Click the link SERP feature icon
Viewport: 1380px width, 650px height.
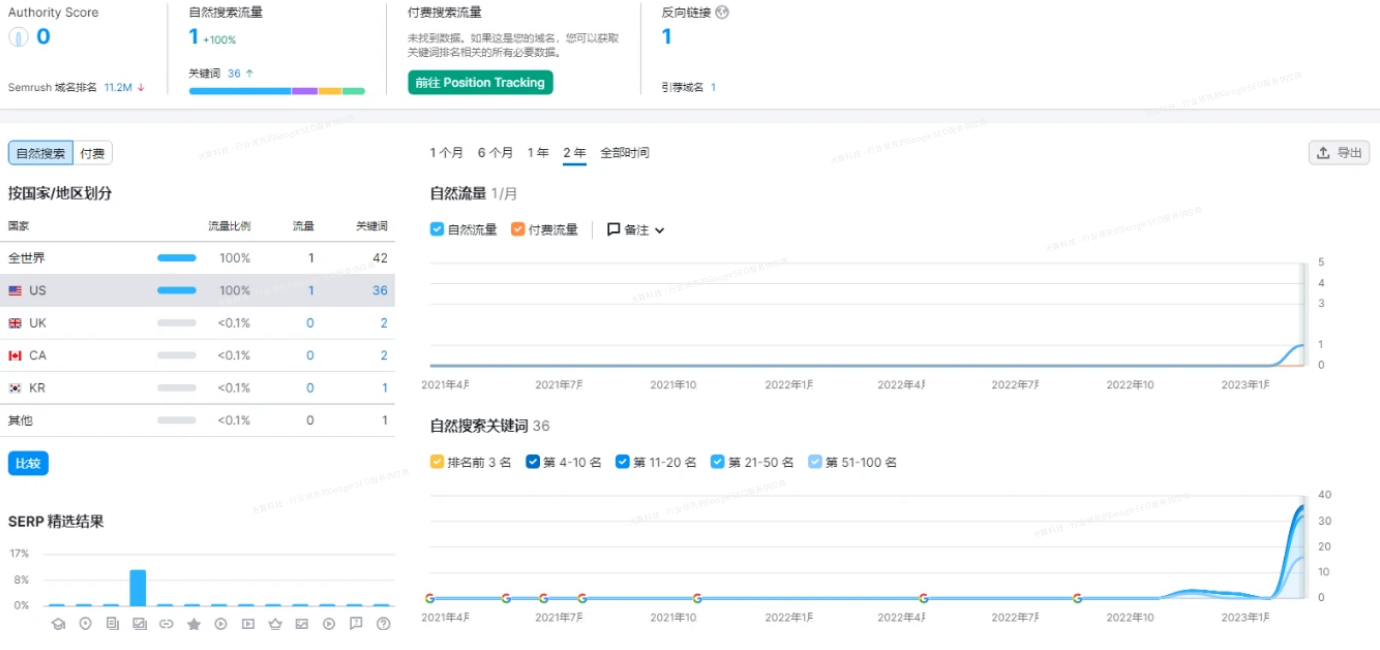[167, 625]
